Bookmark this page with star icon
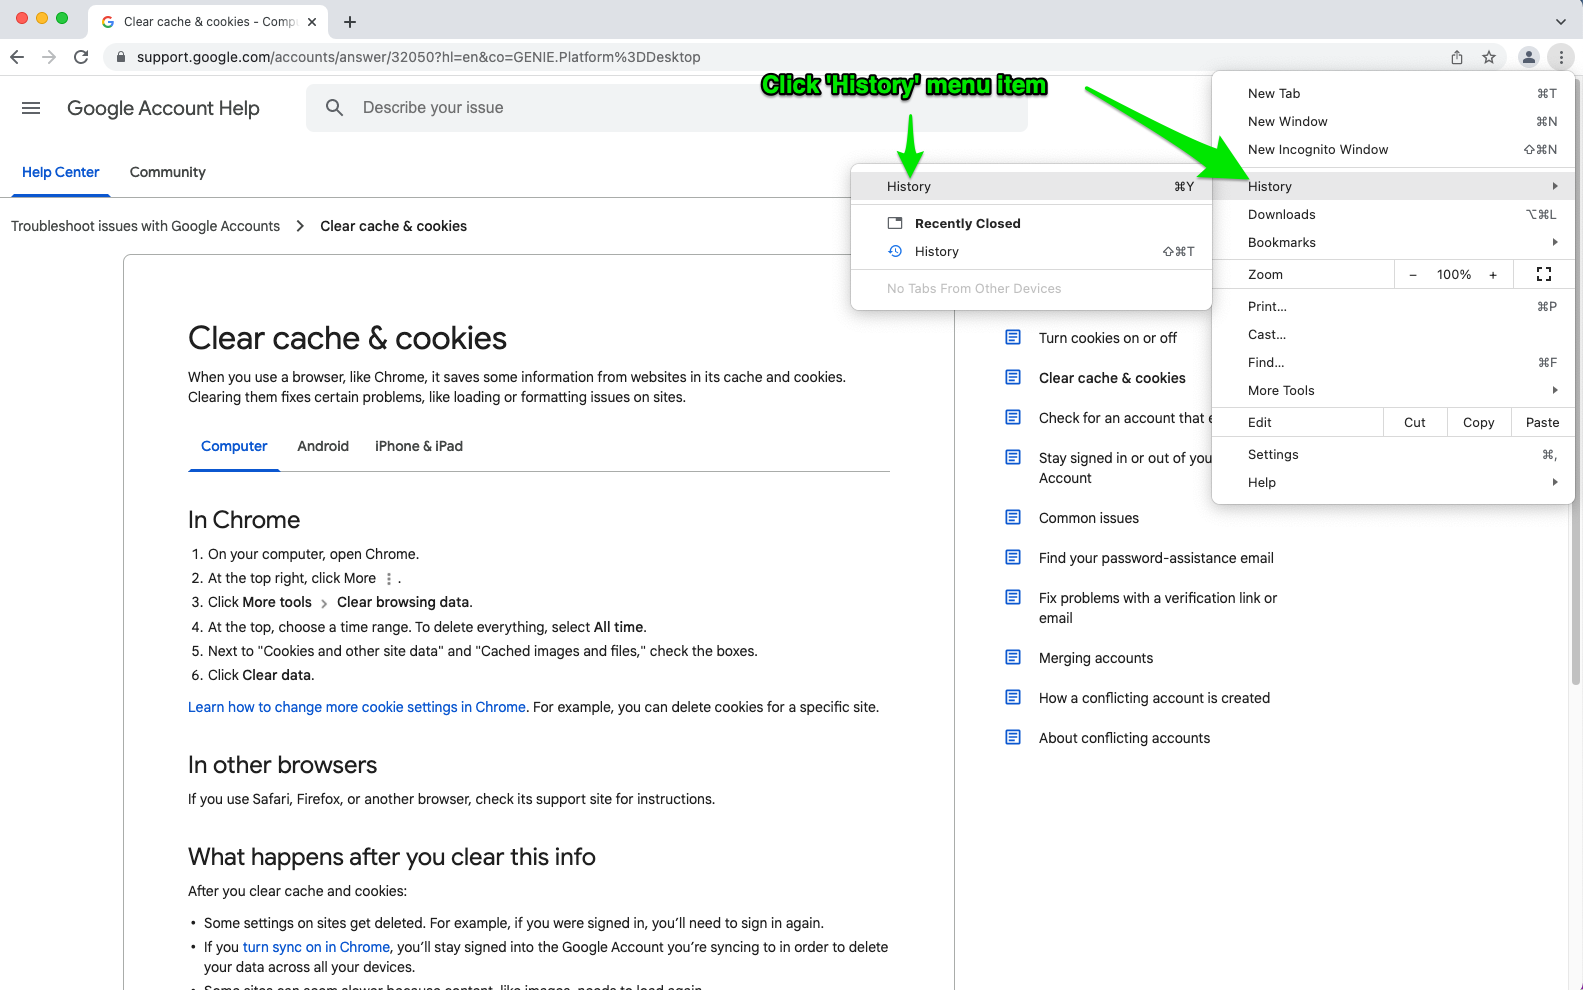The width and height of the screenshot is (1583, 990). pyautogui.click(x=1489, y=57)
